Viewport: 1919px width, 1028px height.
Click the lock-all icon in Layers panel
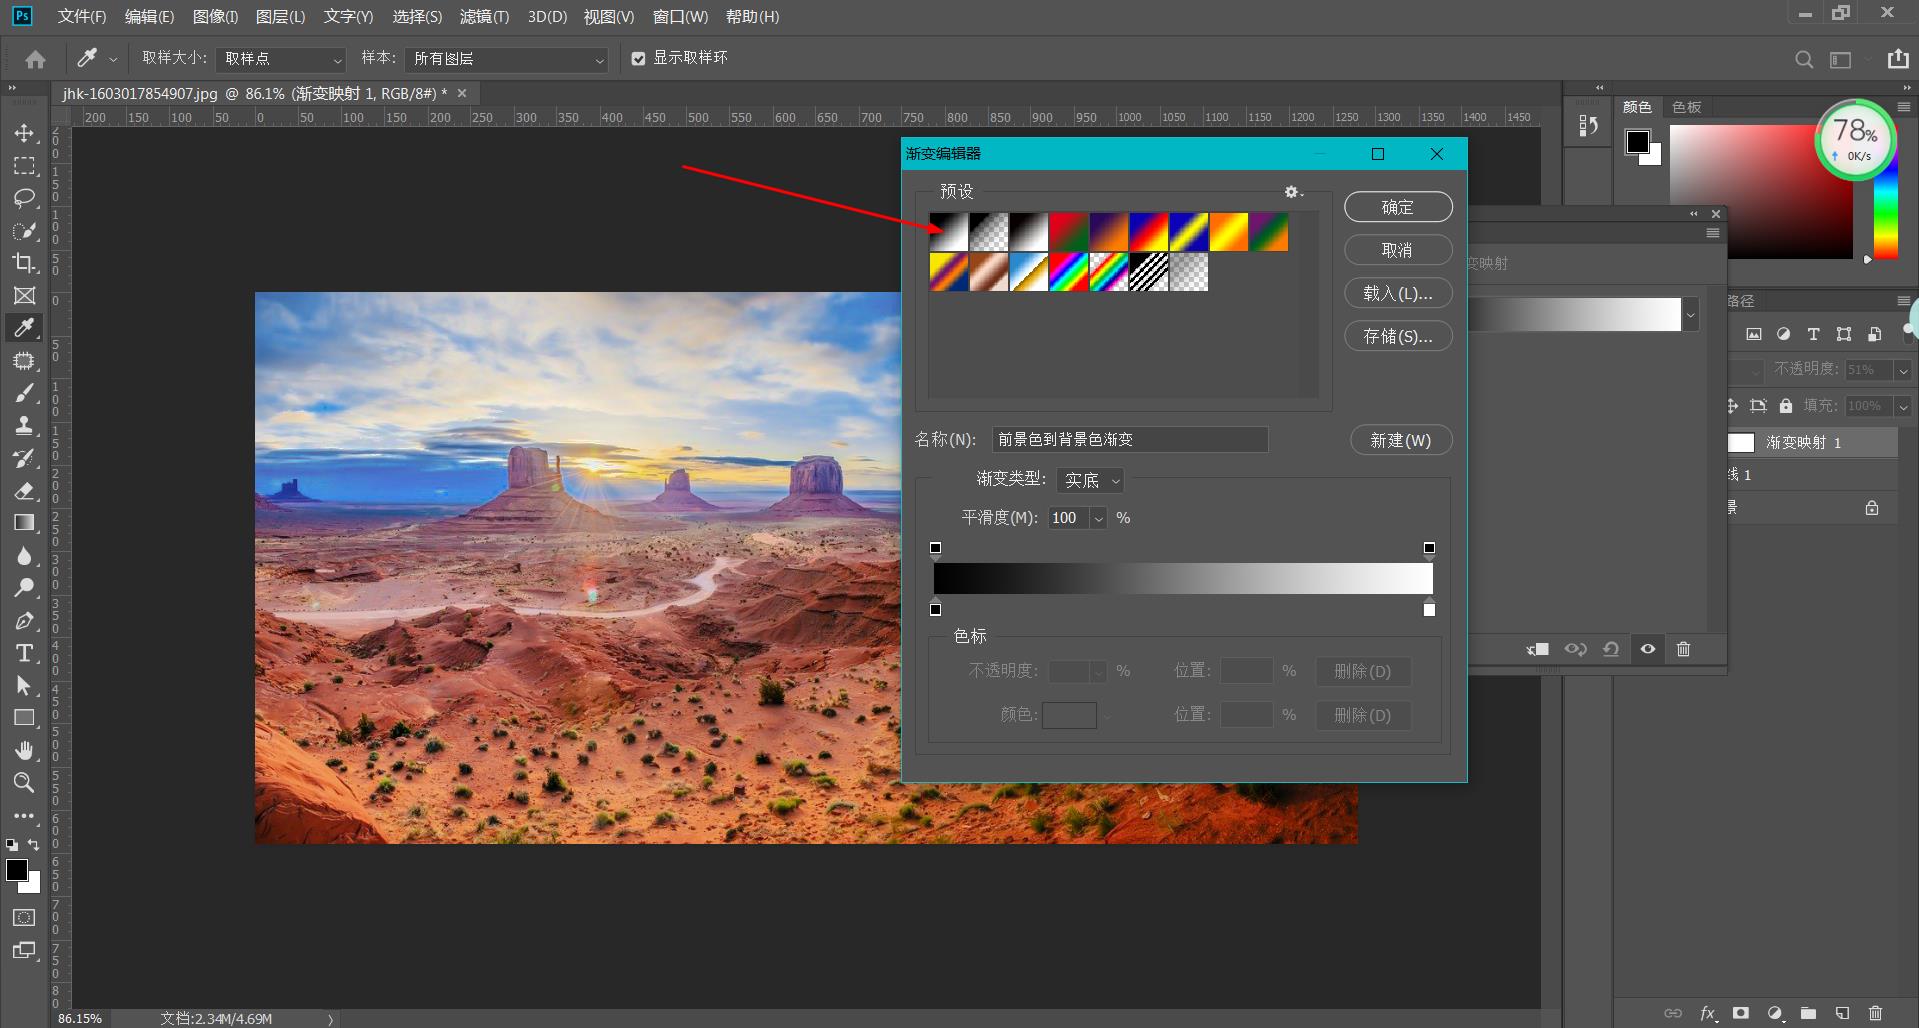tap(1785, 406)
